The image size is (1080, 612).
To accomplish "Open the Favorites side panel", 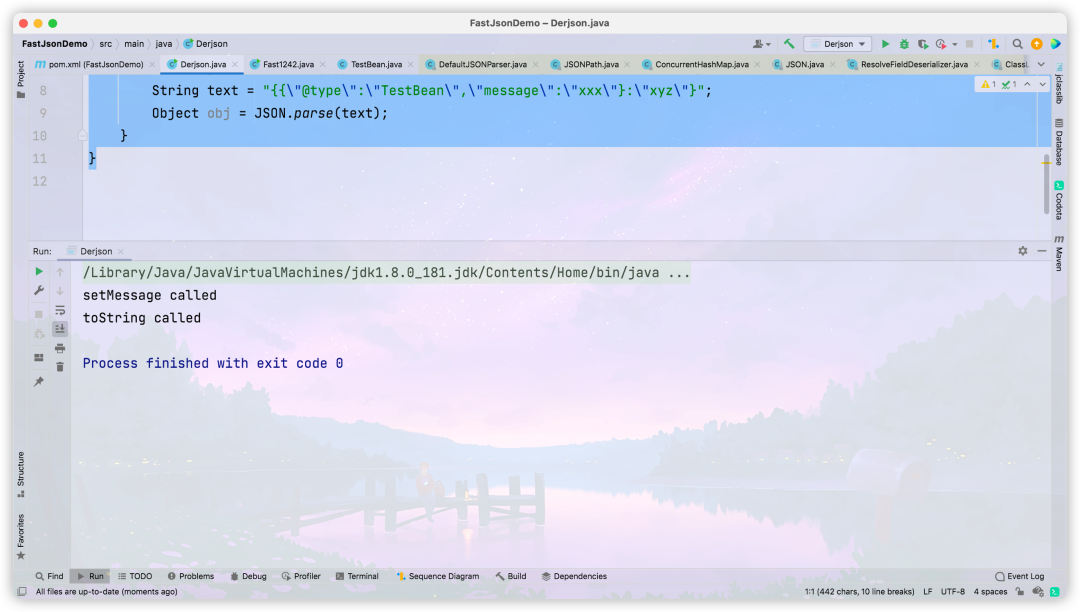I will coord(21,536).
